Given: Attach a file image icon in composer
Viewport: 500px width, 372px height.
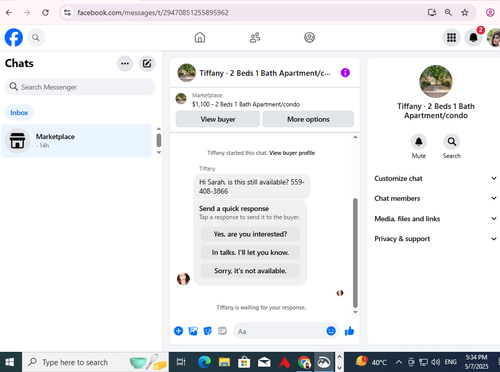Looking at the screenshot, I should pyautogui.click(x=193, y=331).
